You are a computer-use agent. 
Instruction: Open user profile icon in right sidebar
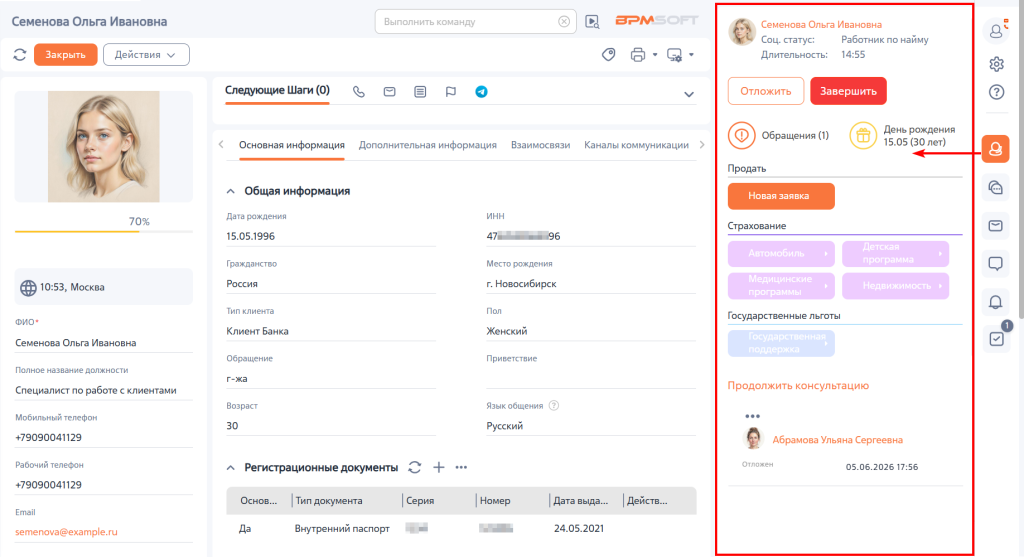(x=997, y=30)
